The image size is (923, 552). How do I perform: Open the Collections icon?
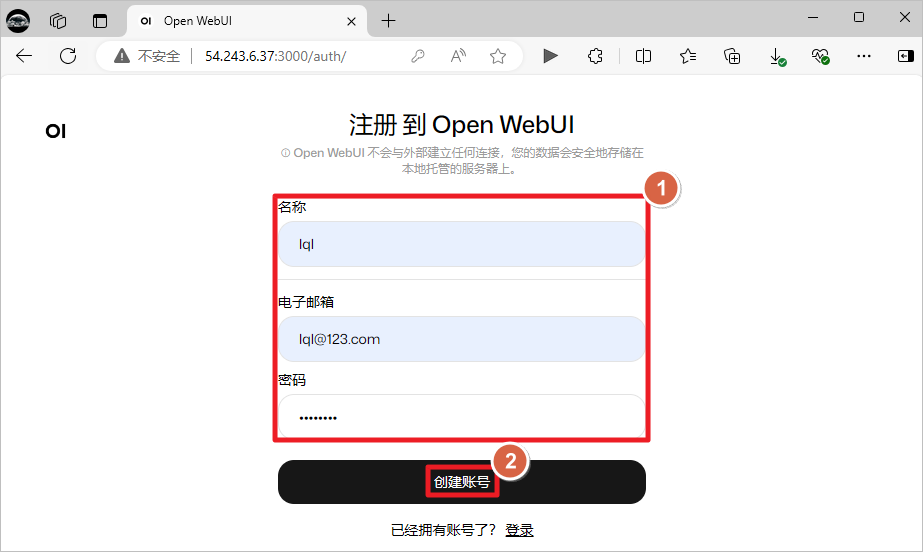click(x=732, y=56)
